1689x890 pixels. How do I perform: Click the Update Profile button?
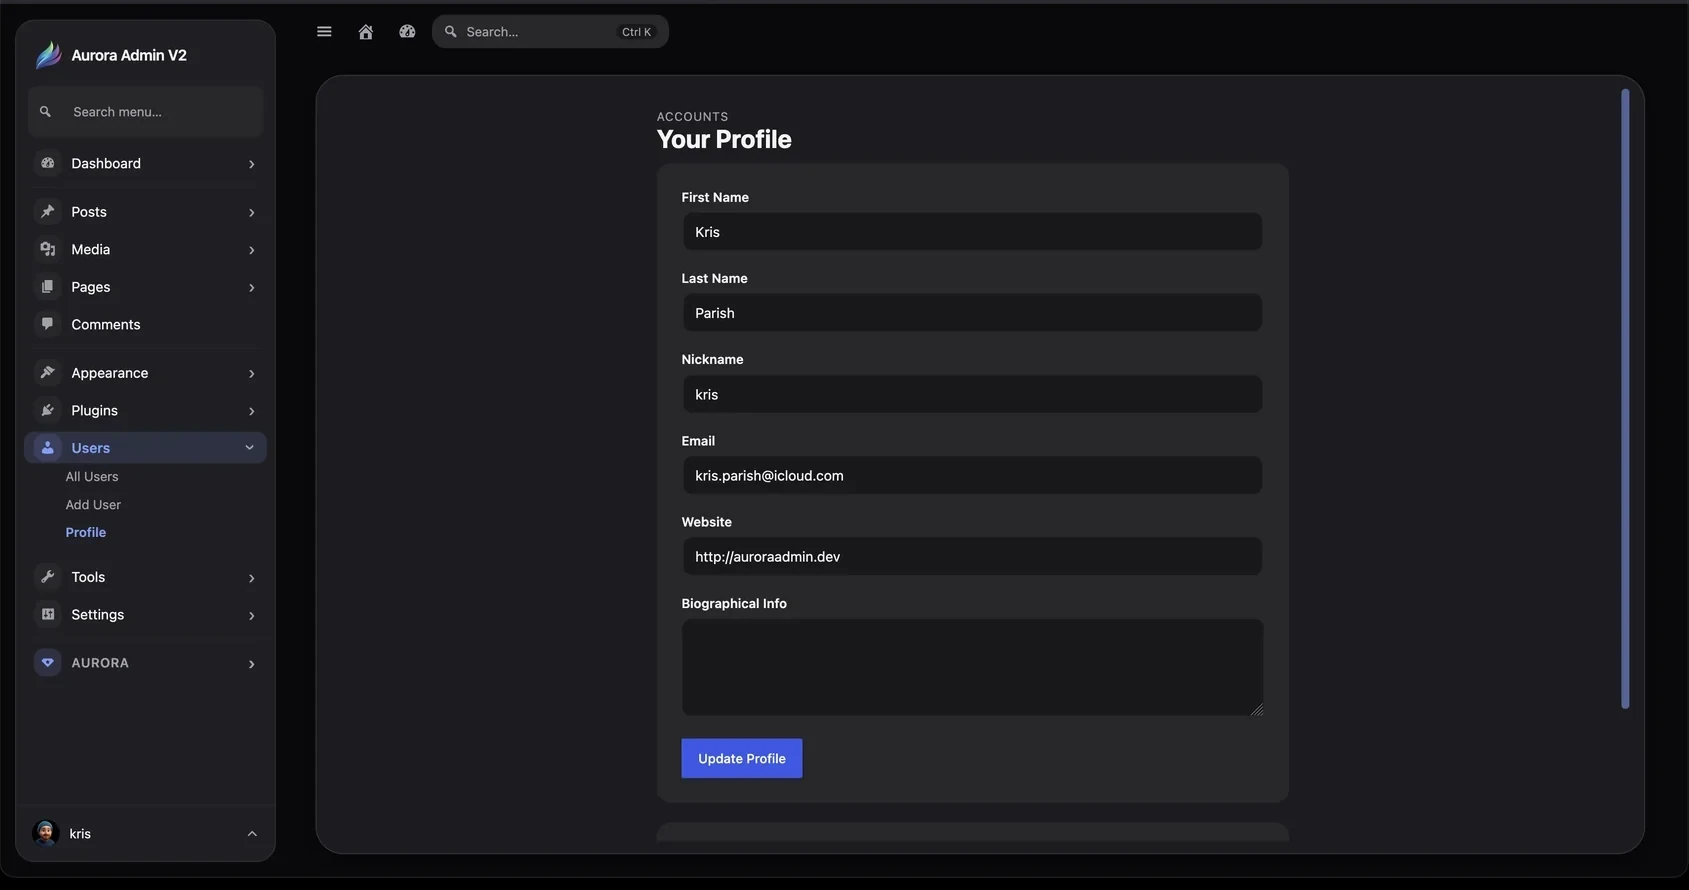pyautogui.click(x=742, y=758)
